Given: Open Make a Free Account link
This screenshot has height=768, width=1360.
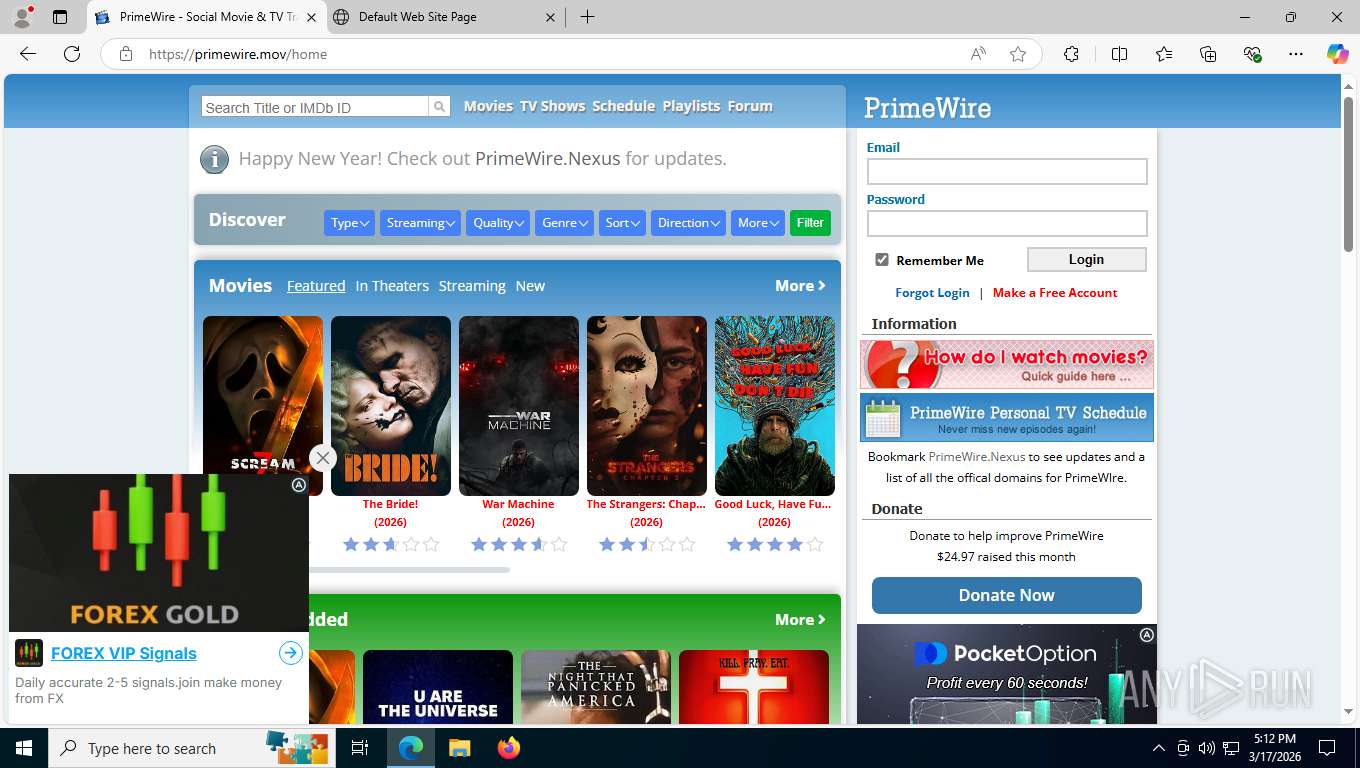Looking at the screenshot, I should pyautogui.click(x=1055, y=293).
